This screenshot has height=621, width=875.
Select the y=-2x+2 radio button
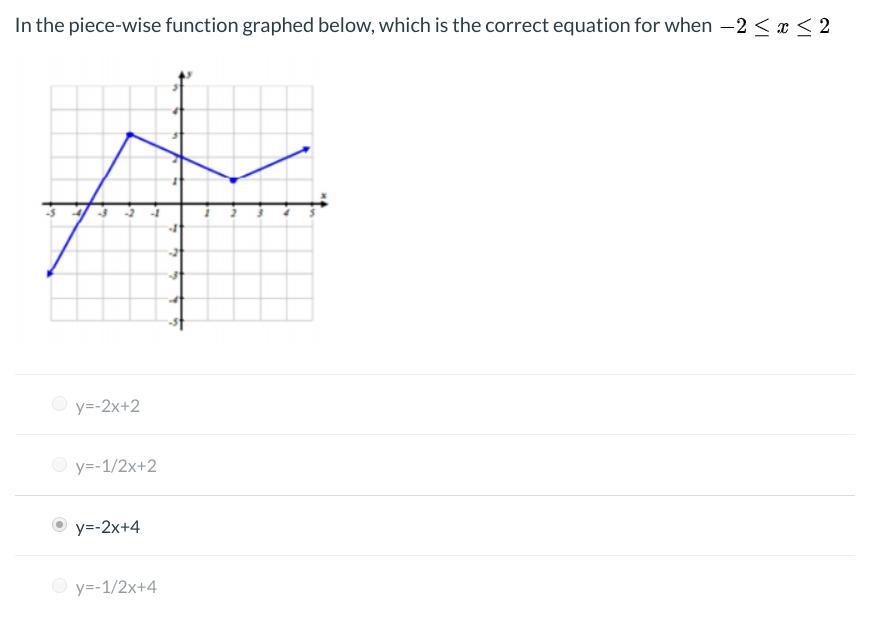click(59, 403)
